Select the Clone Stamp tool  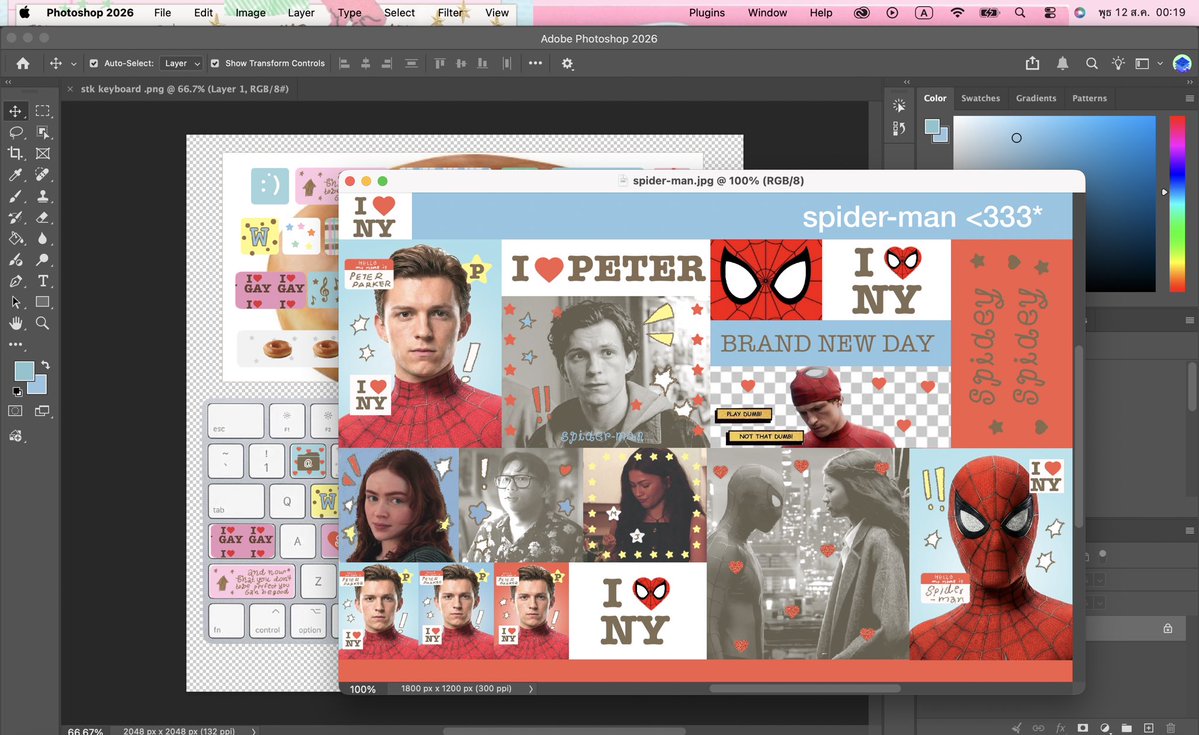click(43, 197)
